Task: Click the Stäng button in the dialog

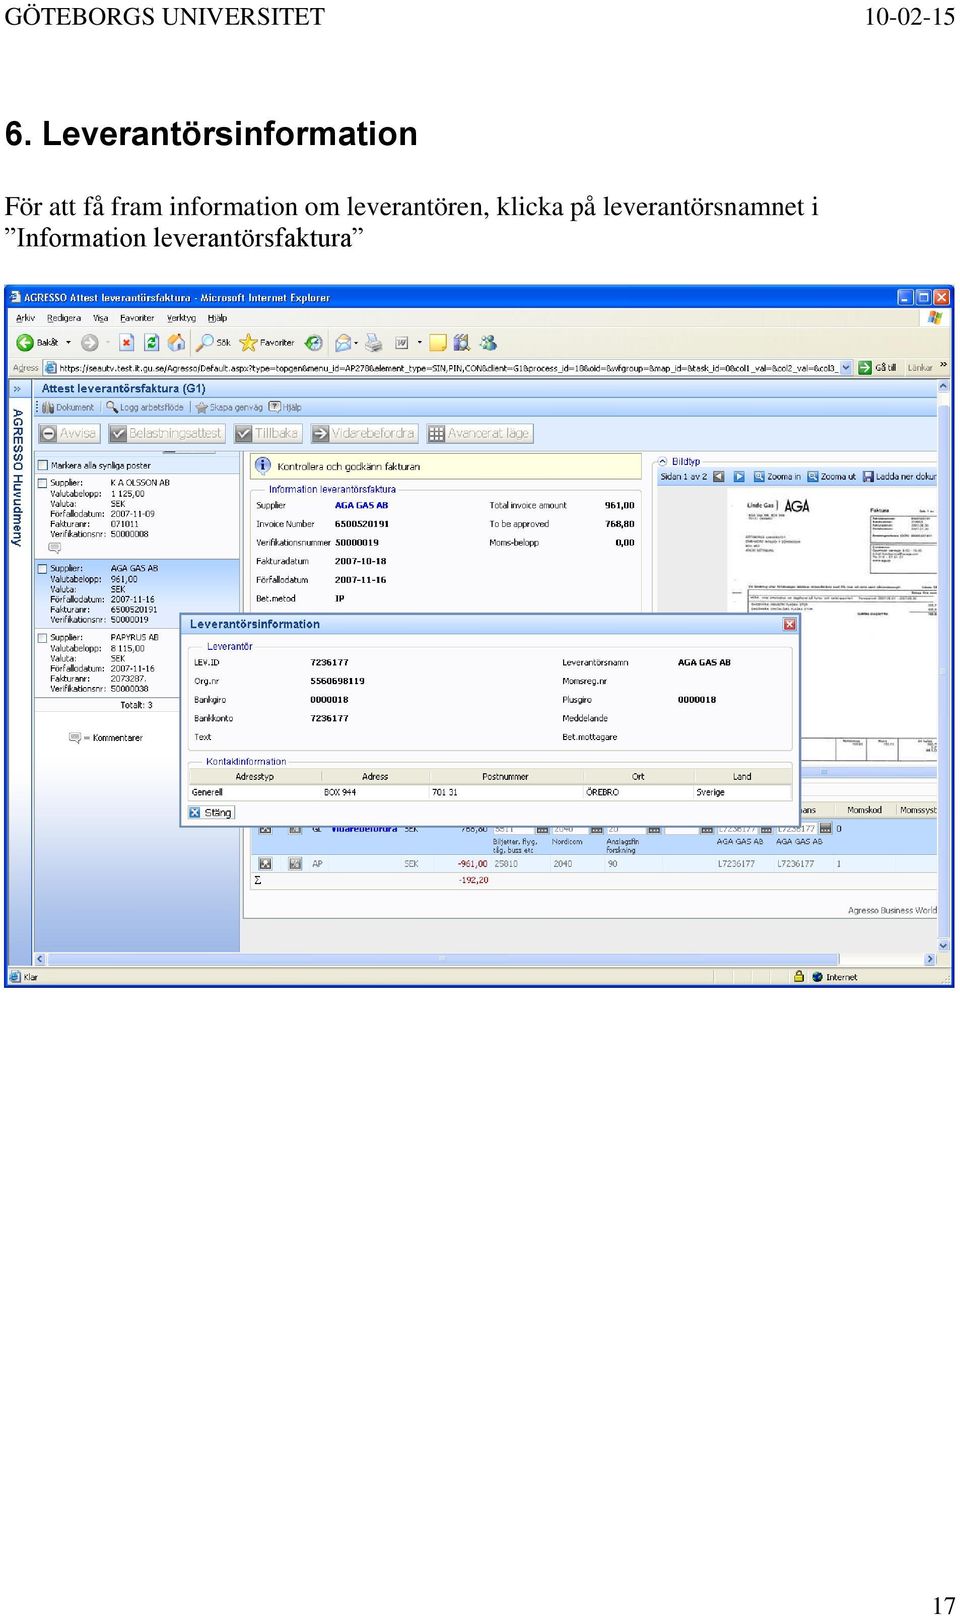Action: click(210, 813)
